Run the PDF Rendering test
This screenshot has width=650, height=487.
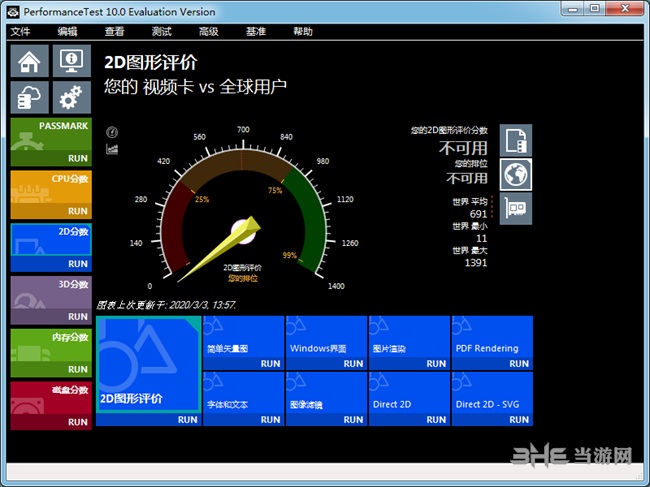492,363
